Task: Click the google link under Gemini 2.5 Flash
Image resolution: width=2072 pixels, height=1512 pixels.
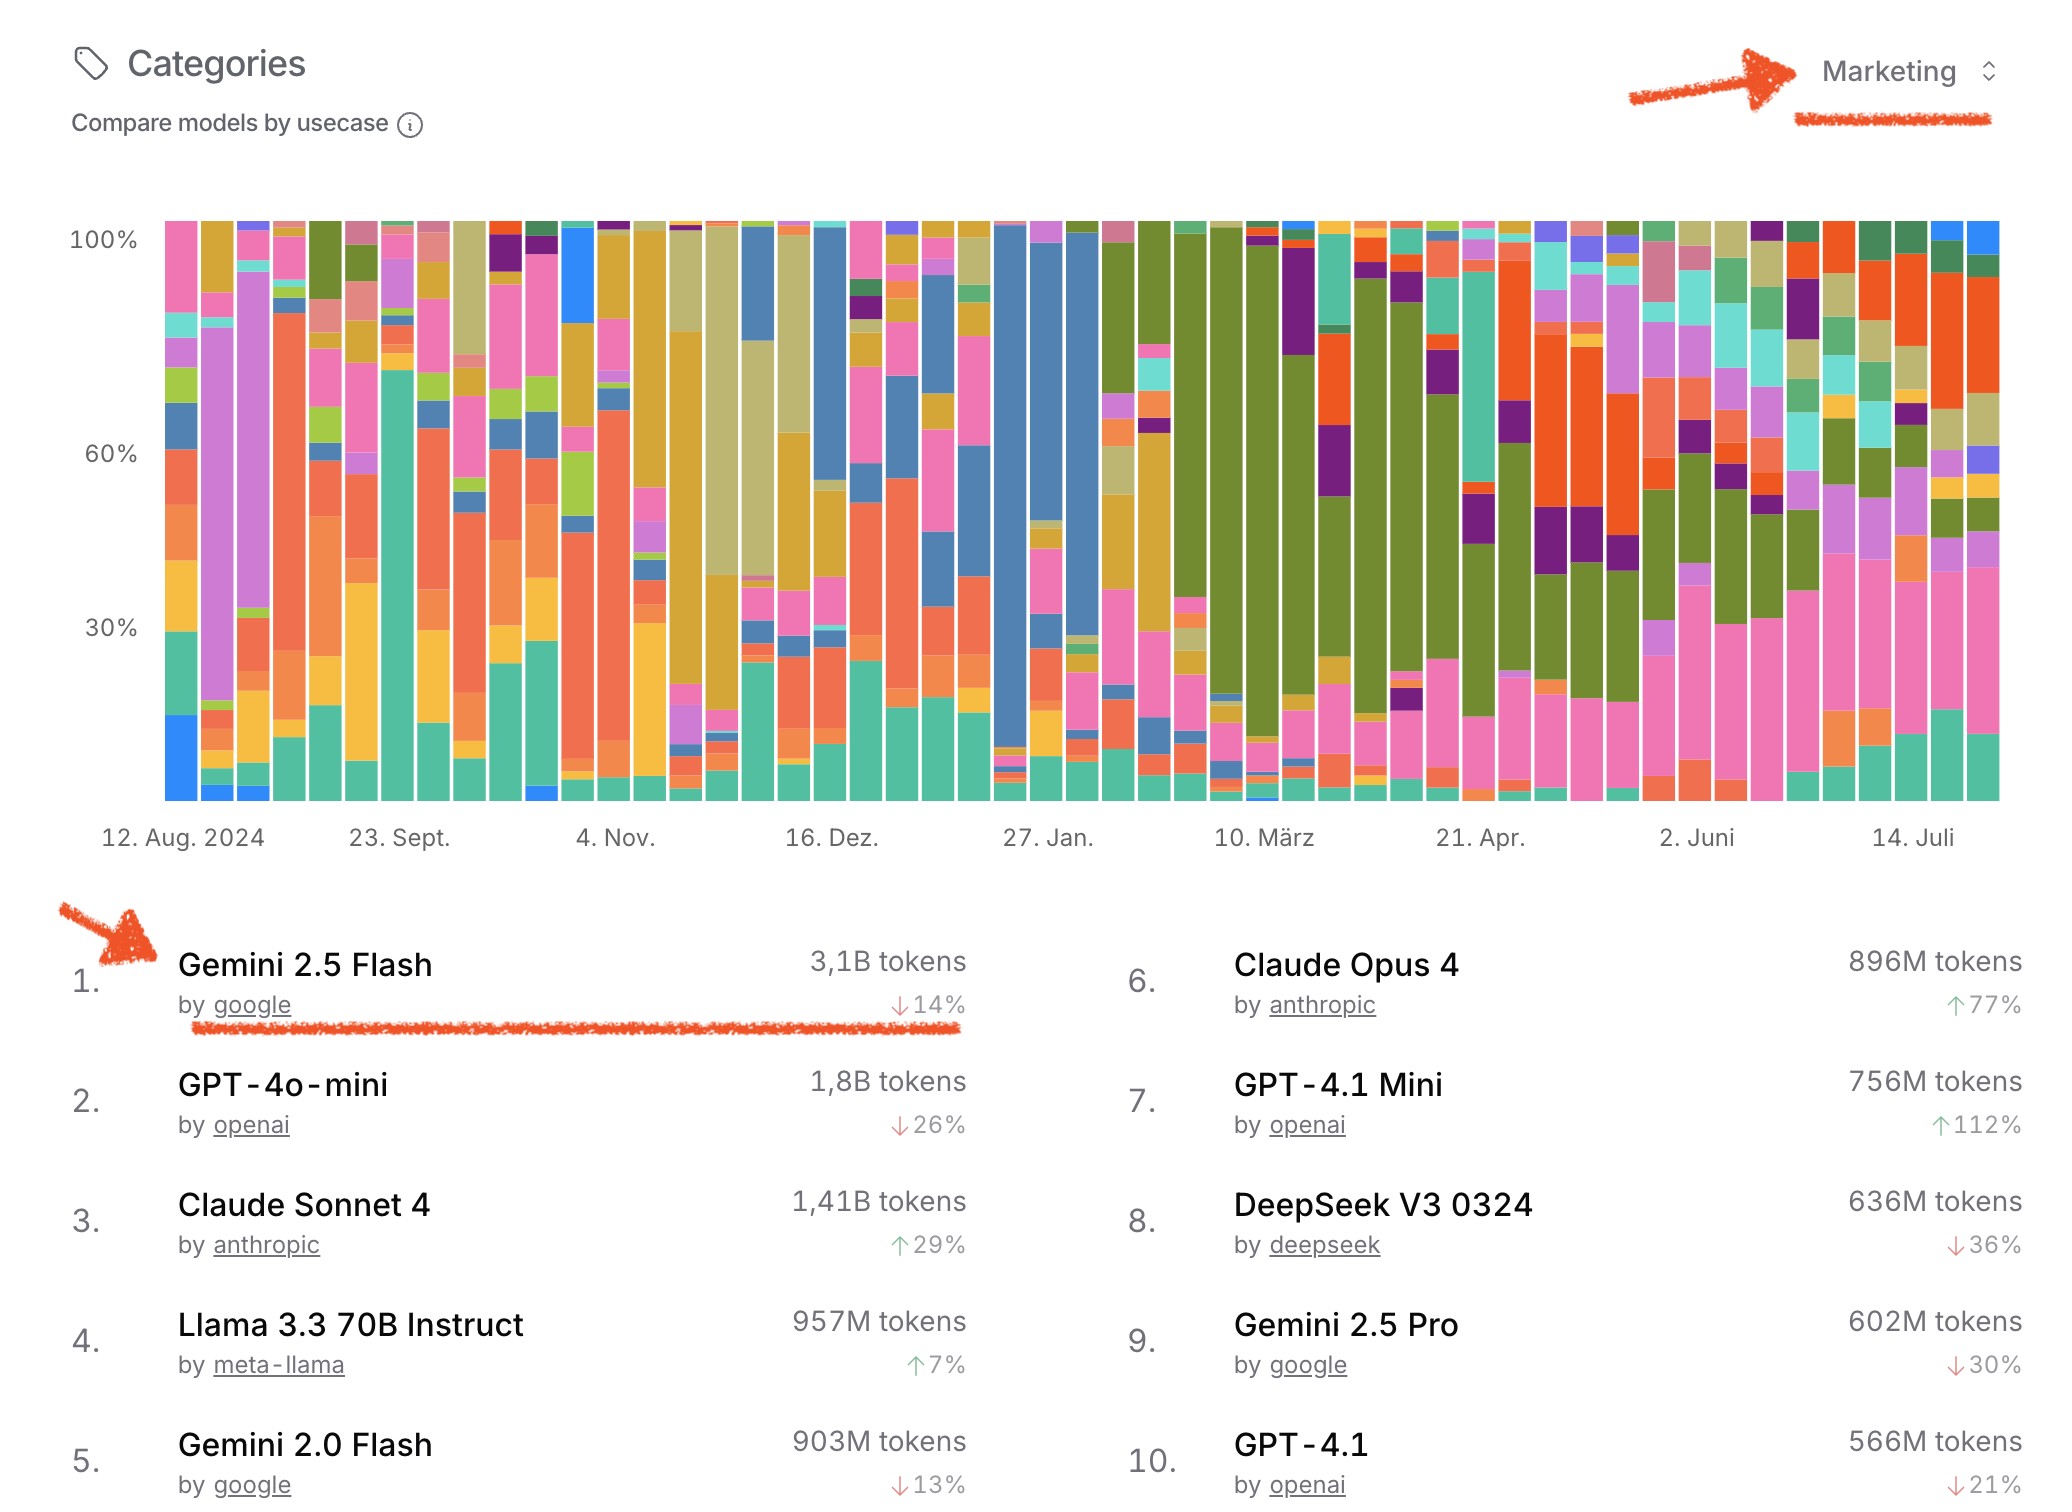Action: click(x=252, y=1005)
